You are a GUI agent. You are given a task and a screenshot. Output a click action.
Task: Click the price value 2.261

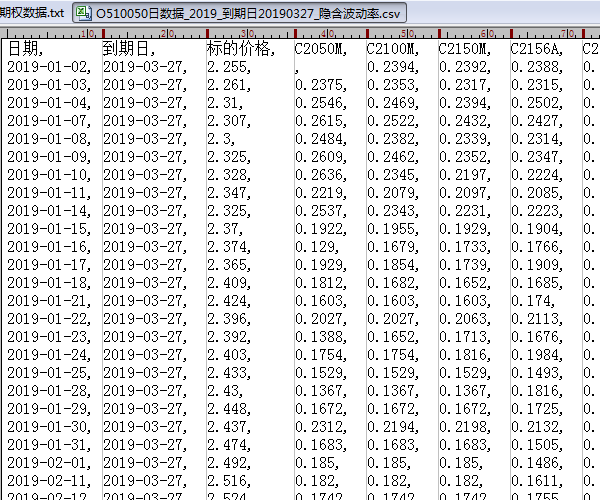(x=229, y=85)
